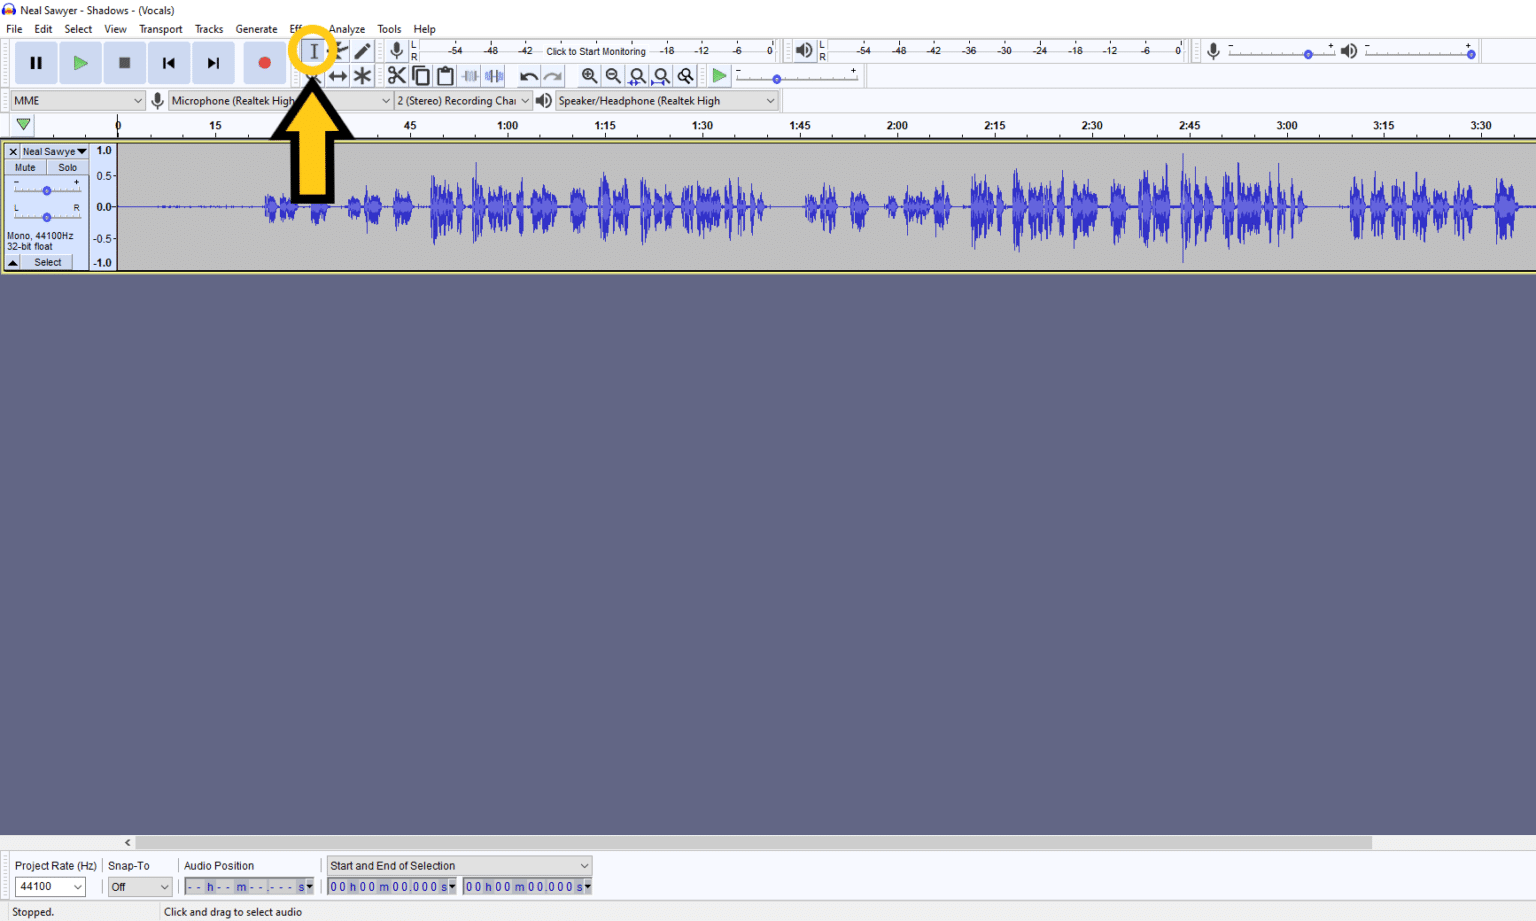Mute the Neal Sawyer track
Viewport: 1536px width, 921px height.
point(24,167)
